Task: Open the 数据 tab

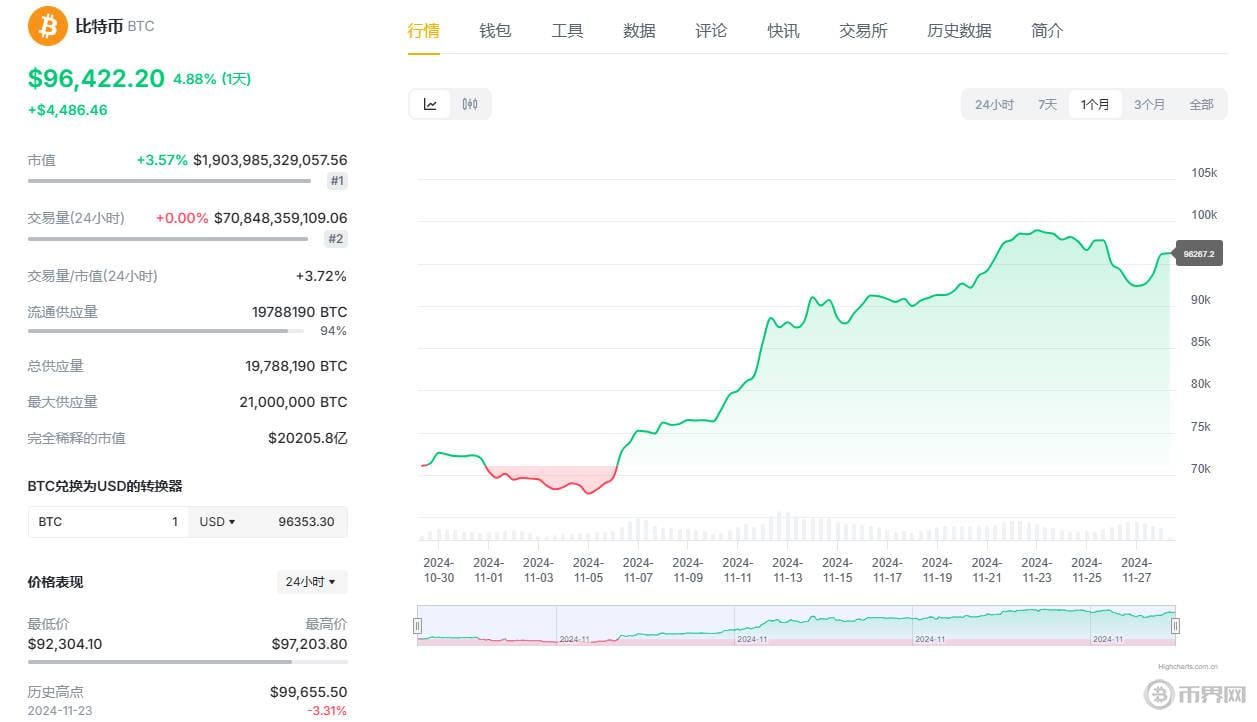Action: (639, 31)
